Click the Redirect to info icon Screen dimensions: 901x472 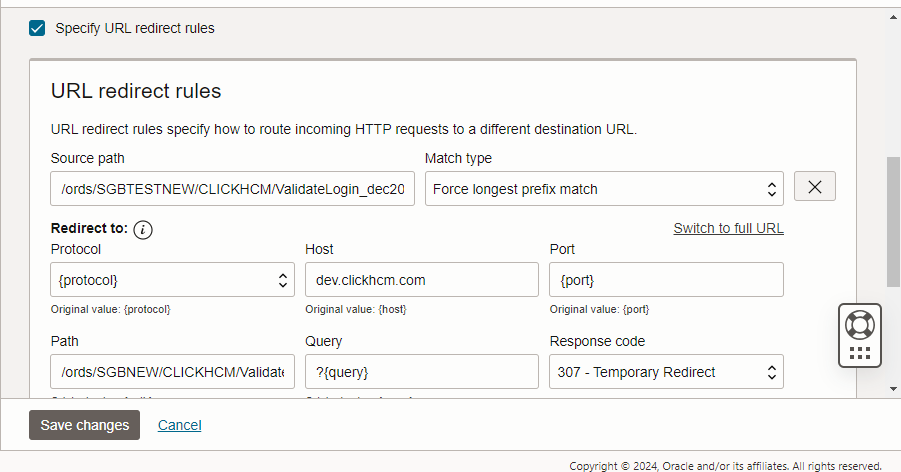[x=143, y=230]
